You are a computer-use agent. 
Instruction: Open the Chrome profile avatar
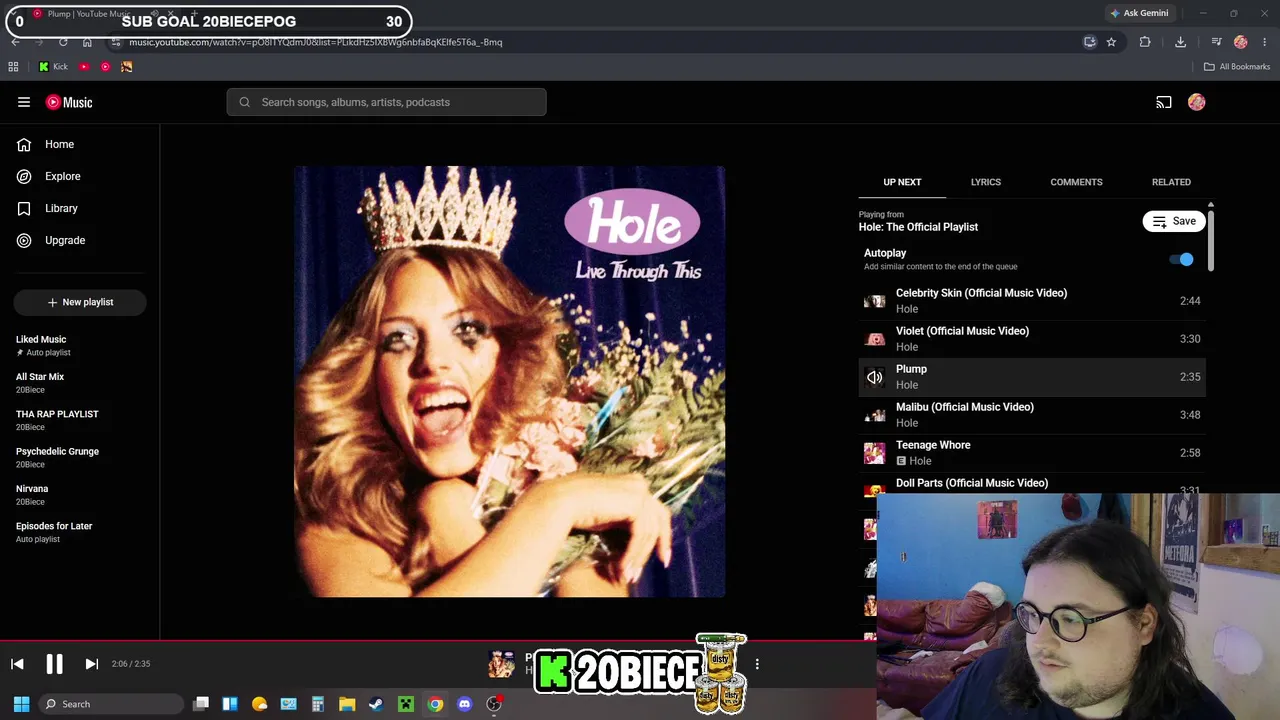click(x=1241, y=42)
